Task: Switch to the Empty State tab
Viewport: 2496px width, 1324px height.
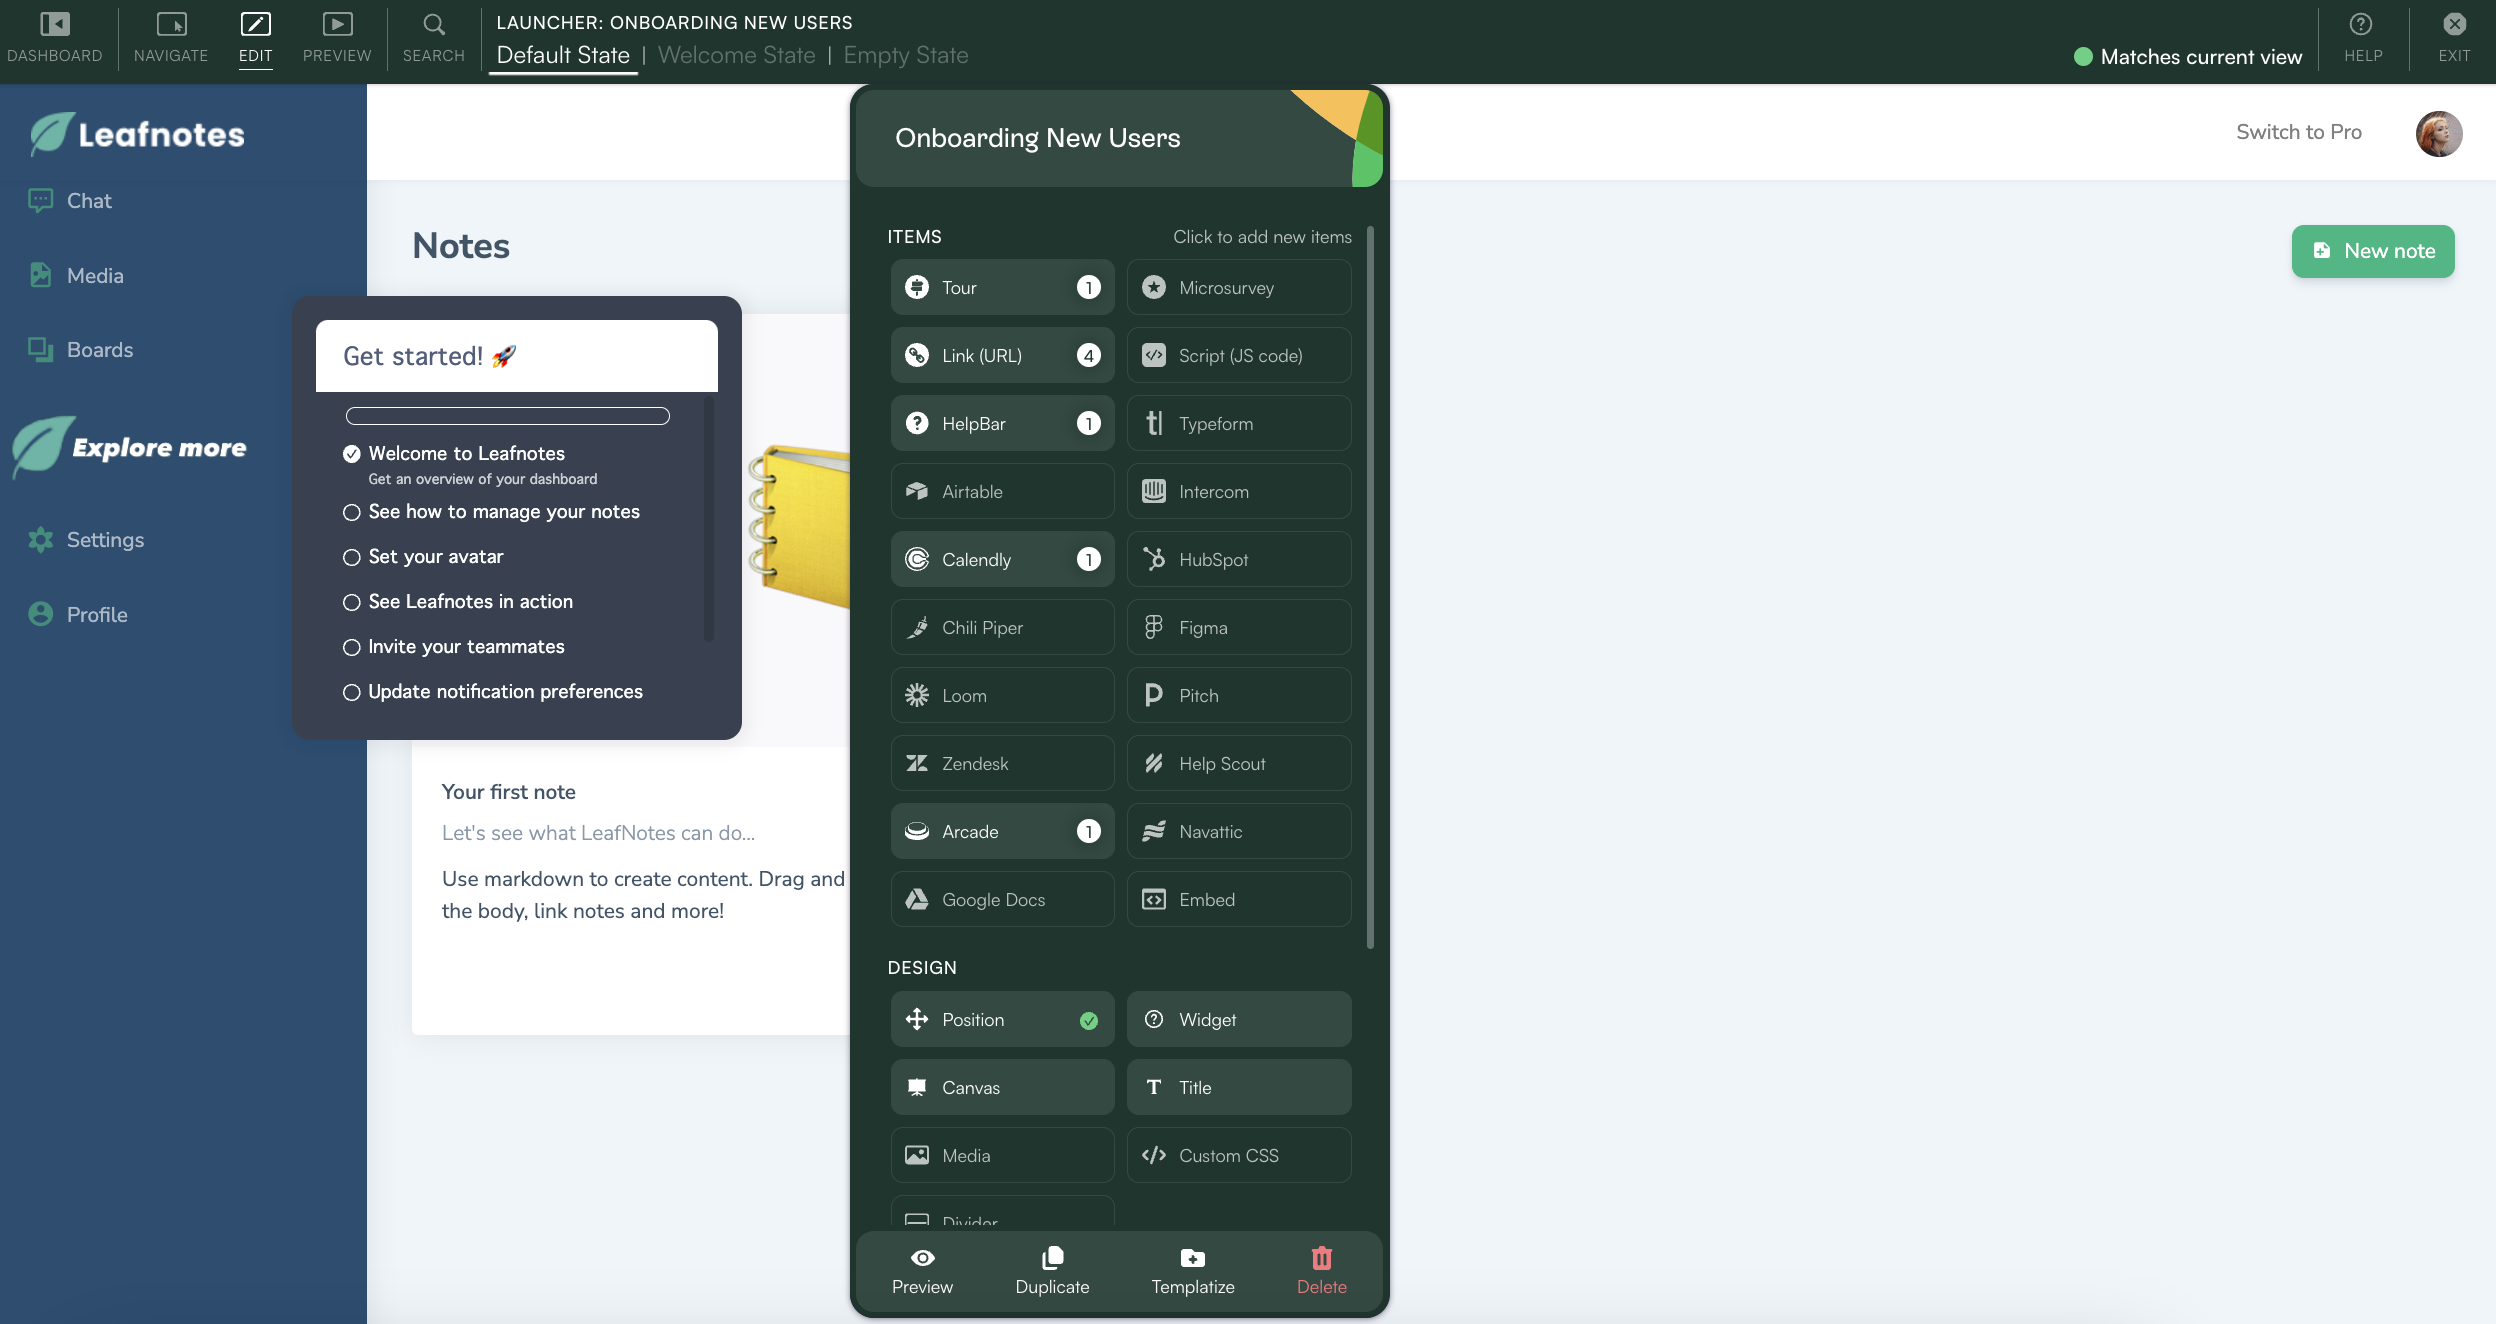Action: point(905,56)
